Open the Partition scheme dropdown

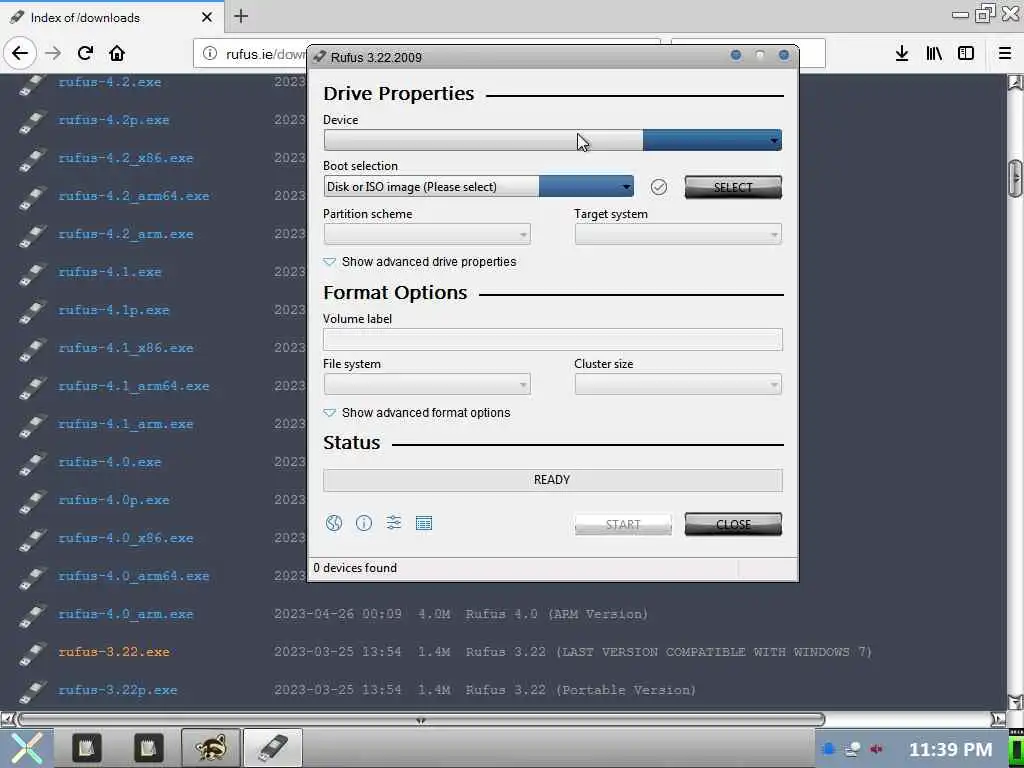(427, 234)
